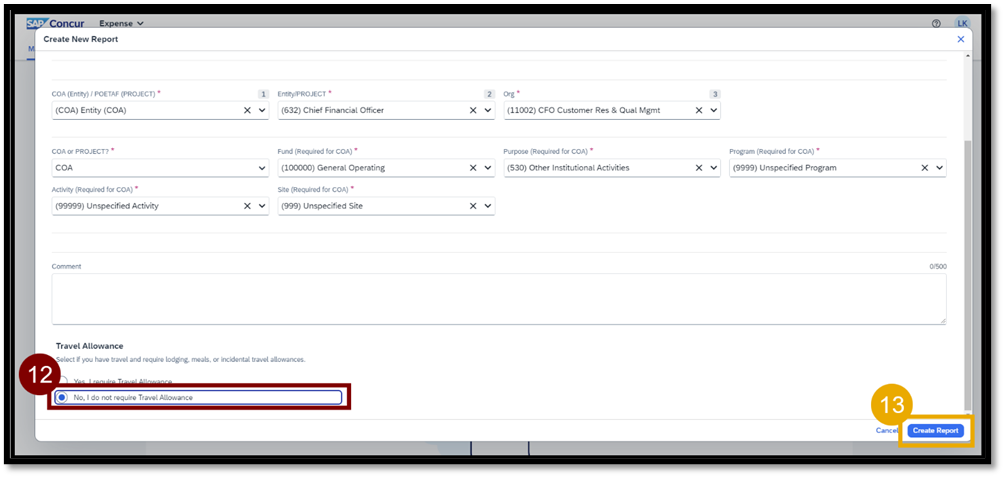Select No, I do not require Travel Allowance

[x=63, y=398]
